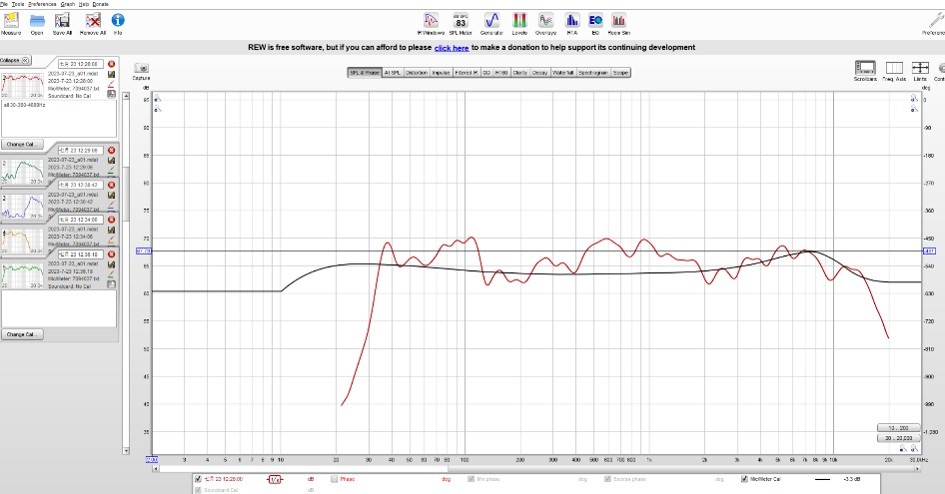Image resolution: width=945 pixels, height=494 pixels.
Task: Open graph Limits settings
Action: (920, 71)
